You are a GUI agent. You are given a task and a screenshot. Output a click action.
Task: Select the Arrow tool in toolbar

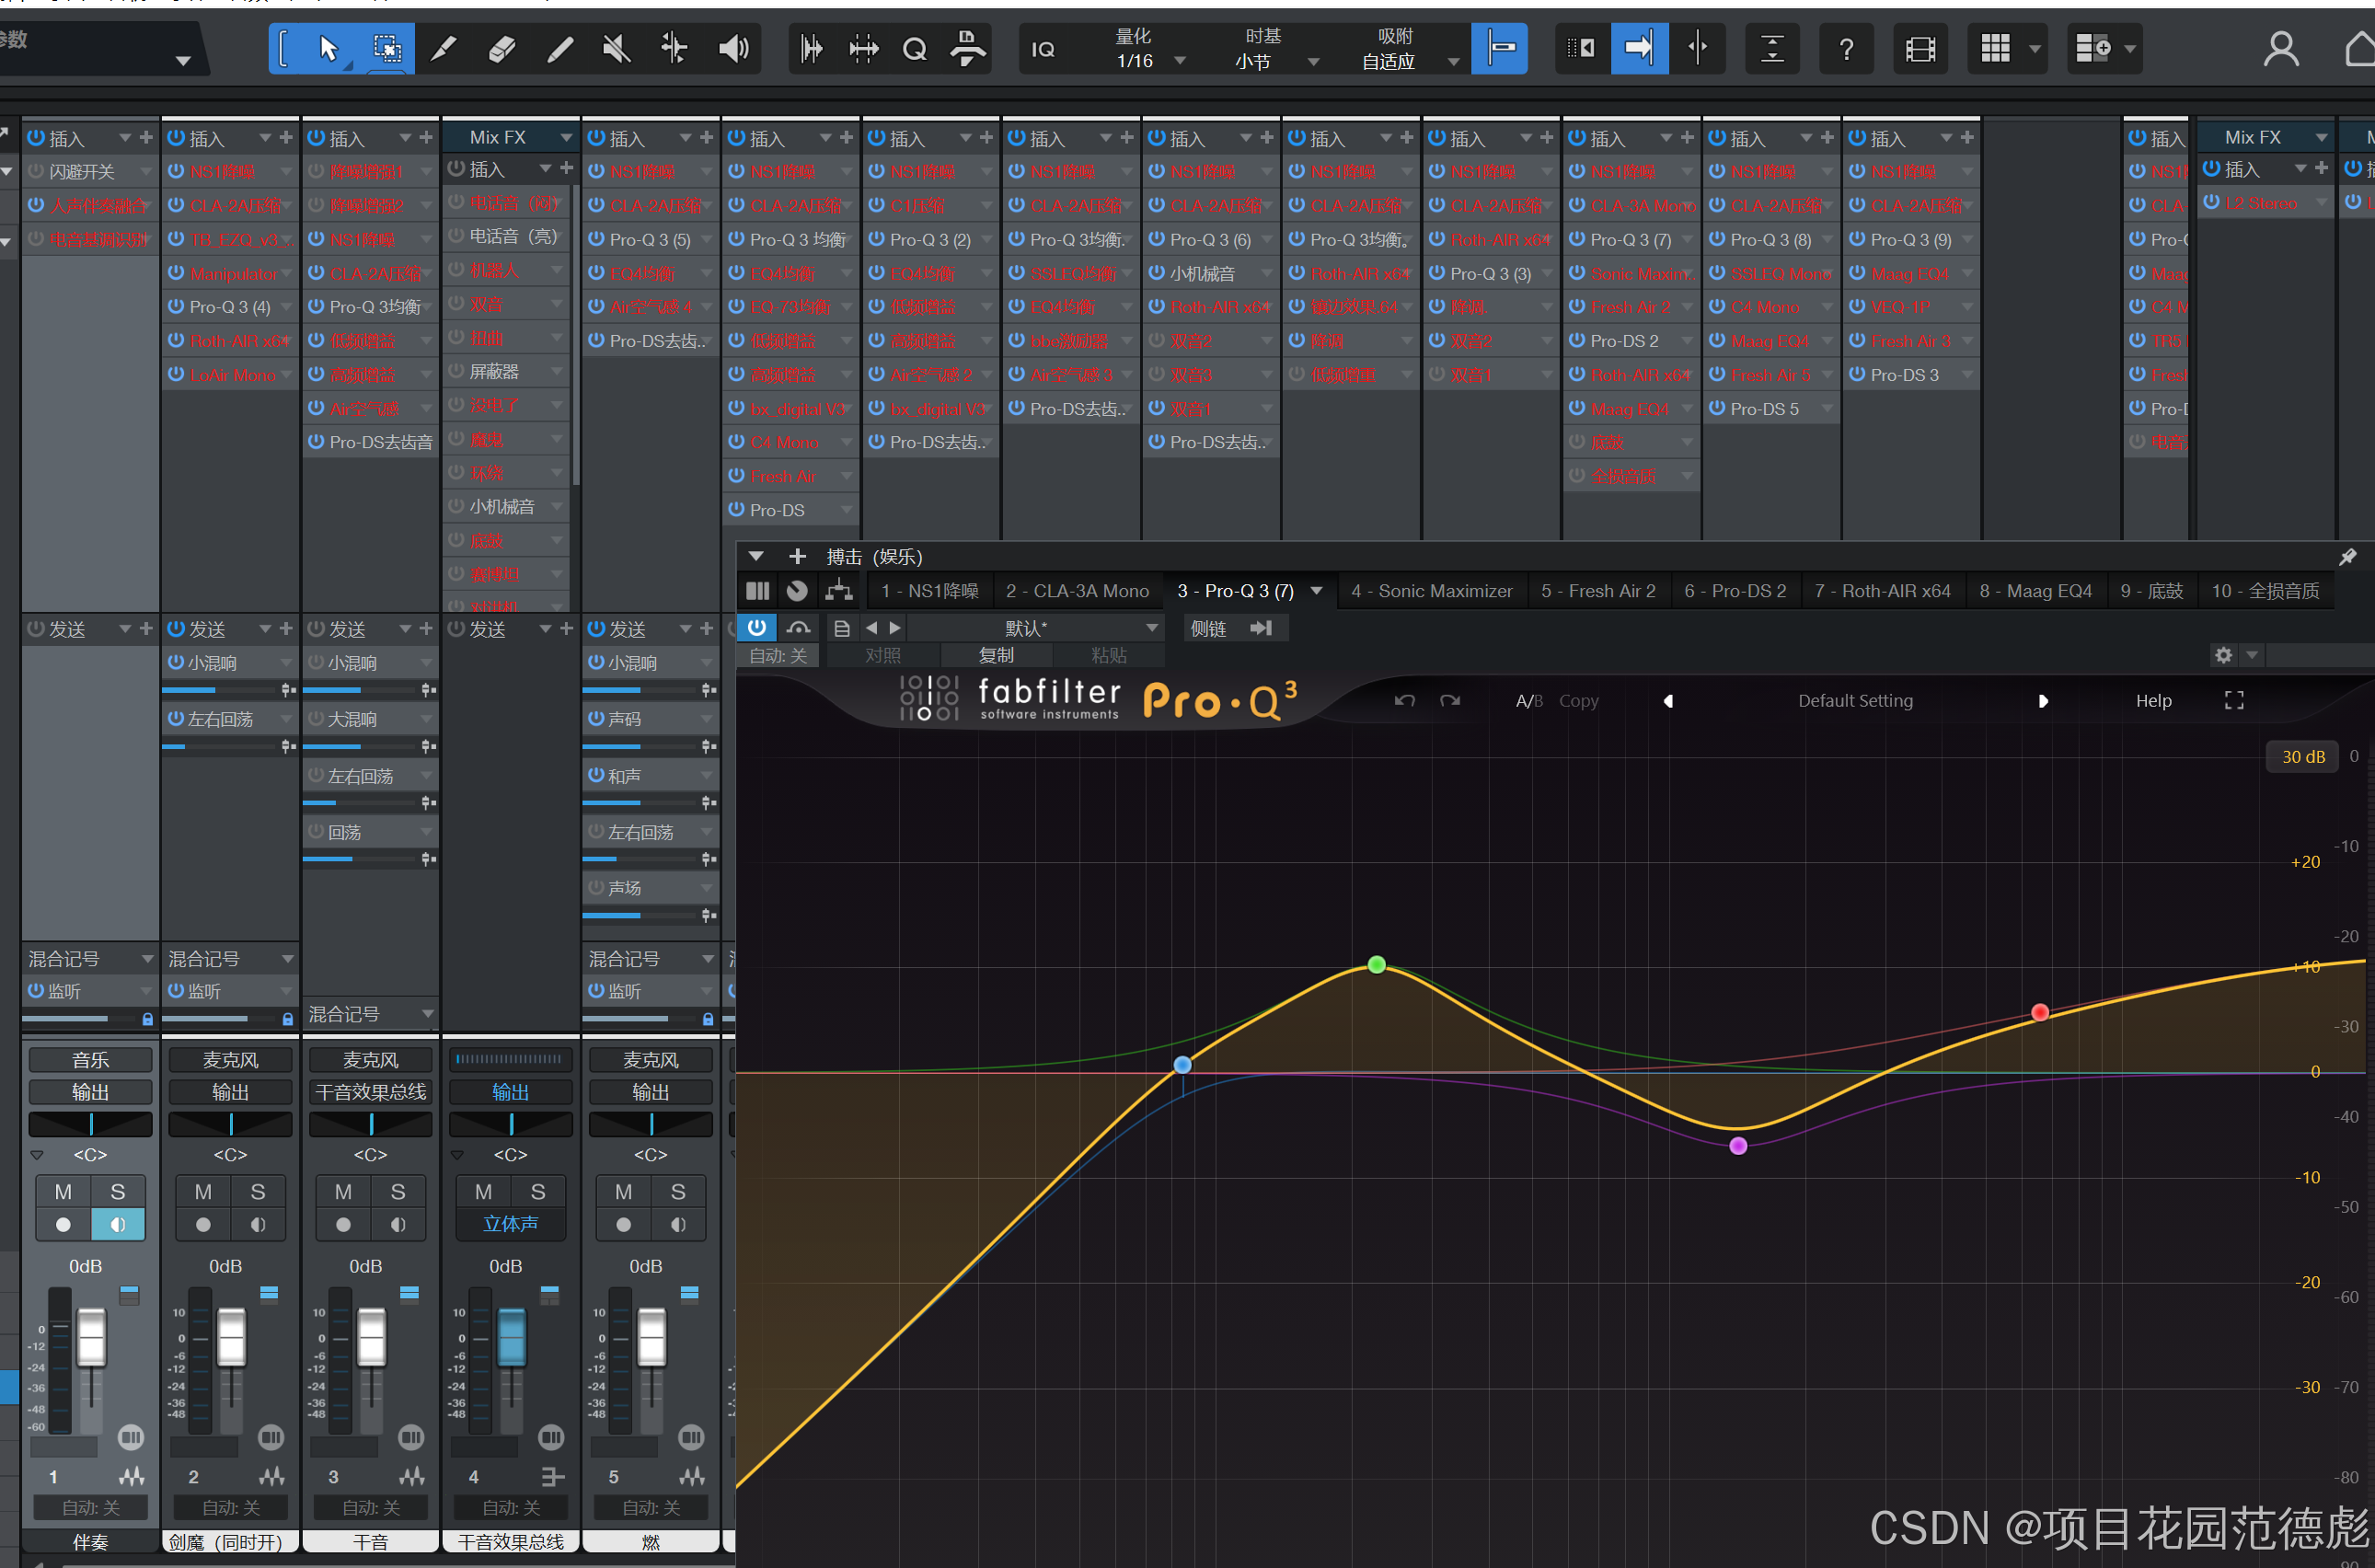328,48
